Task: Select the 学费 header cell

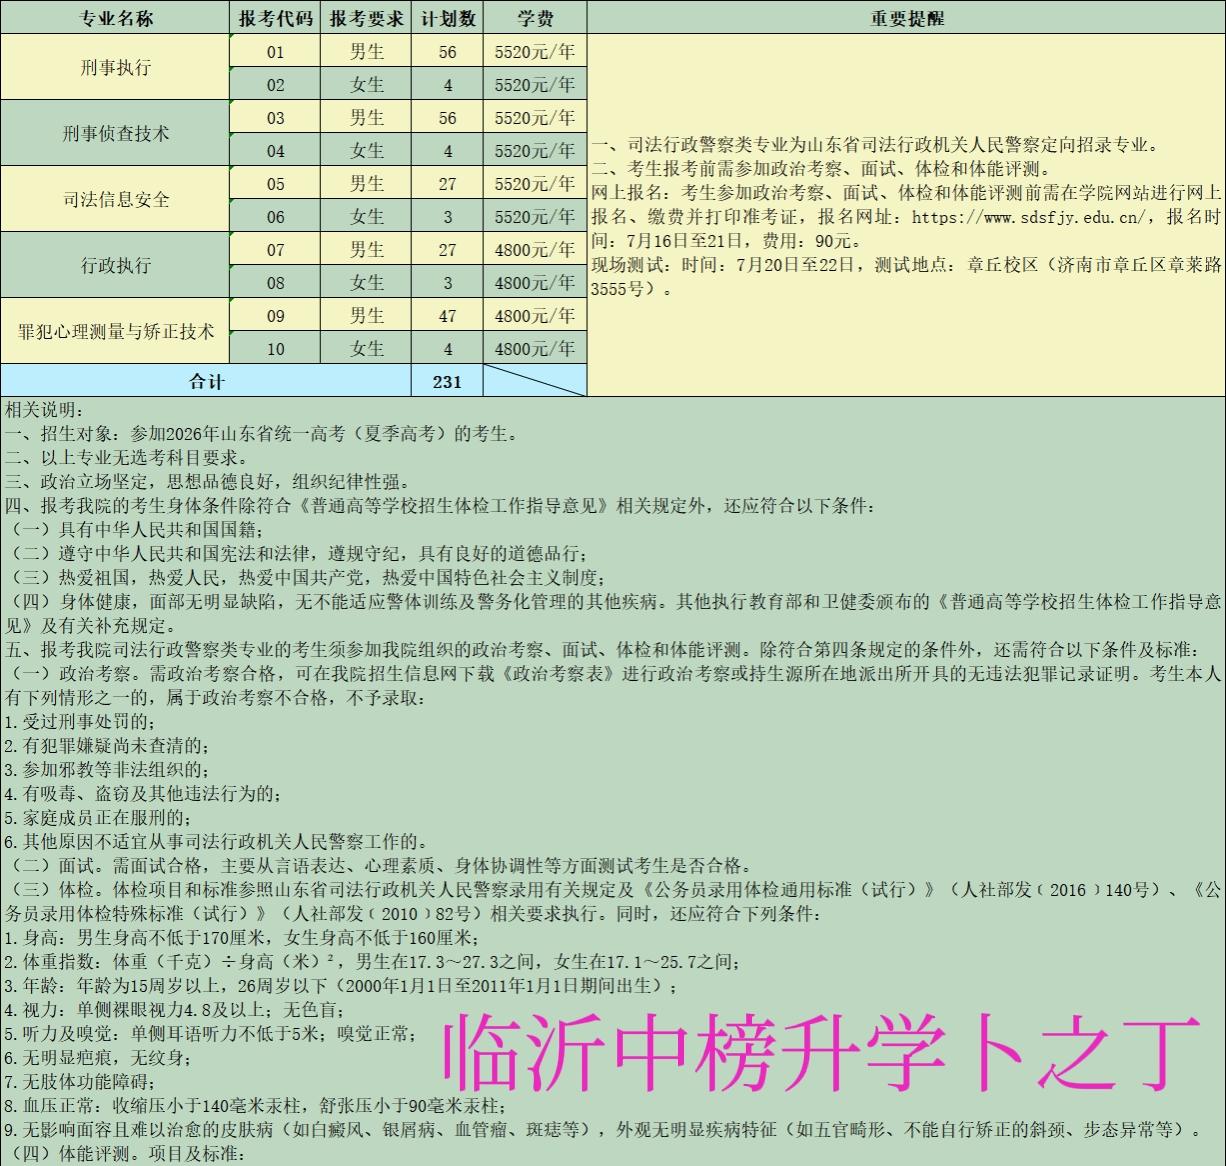Action: [535, 18]
